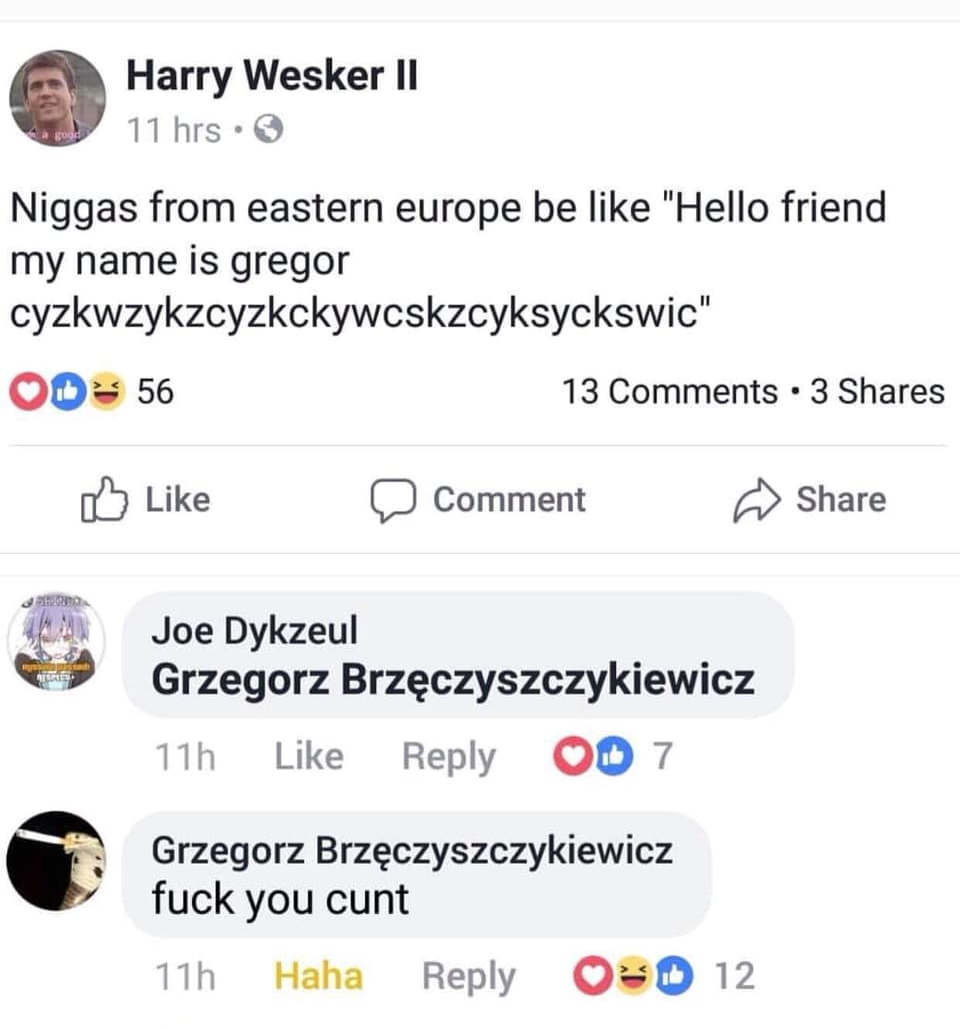Open Harry Wesker II's profile picture
This screenshot has width=960, height=1029.
(58, 98)
